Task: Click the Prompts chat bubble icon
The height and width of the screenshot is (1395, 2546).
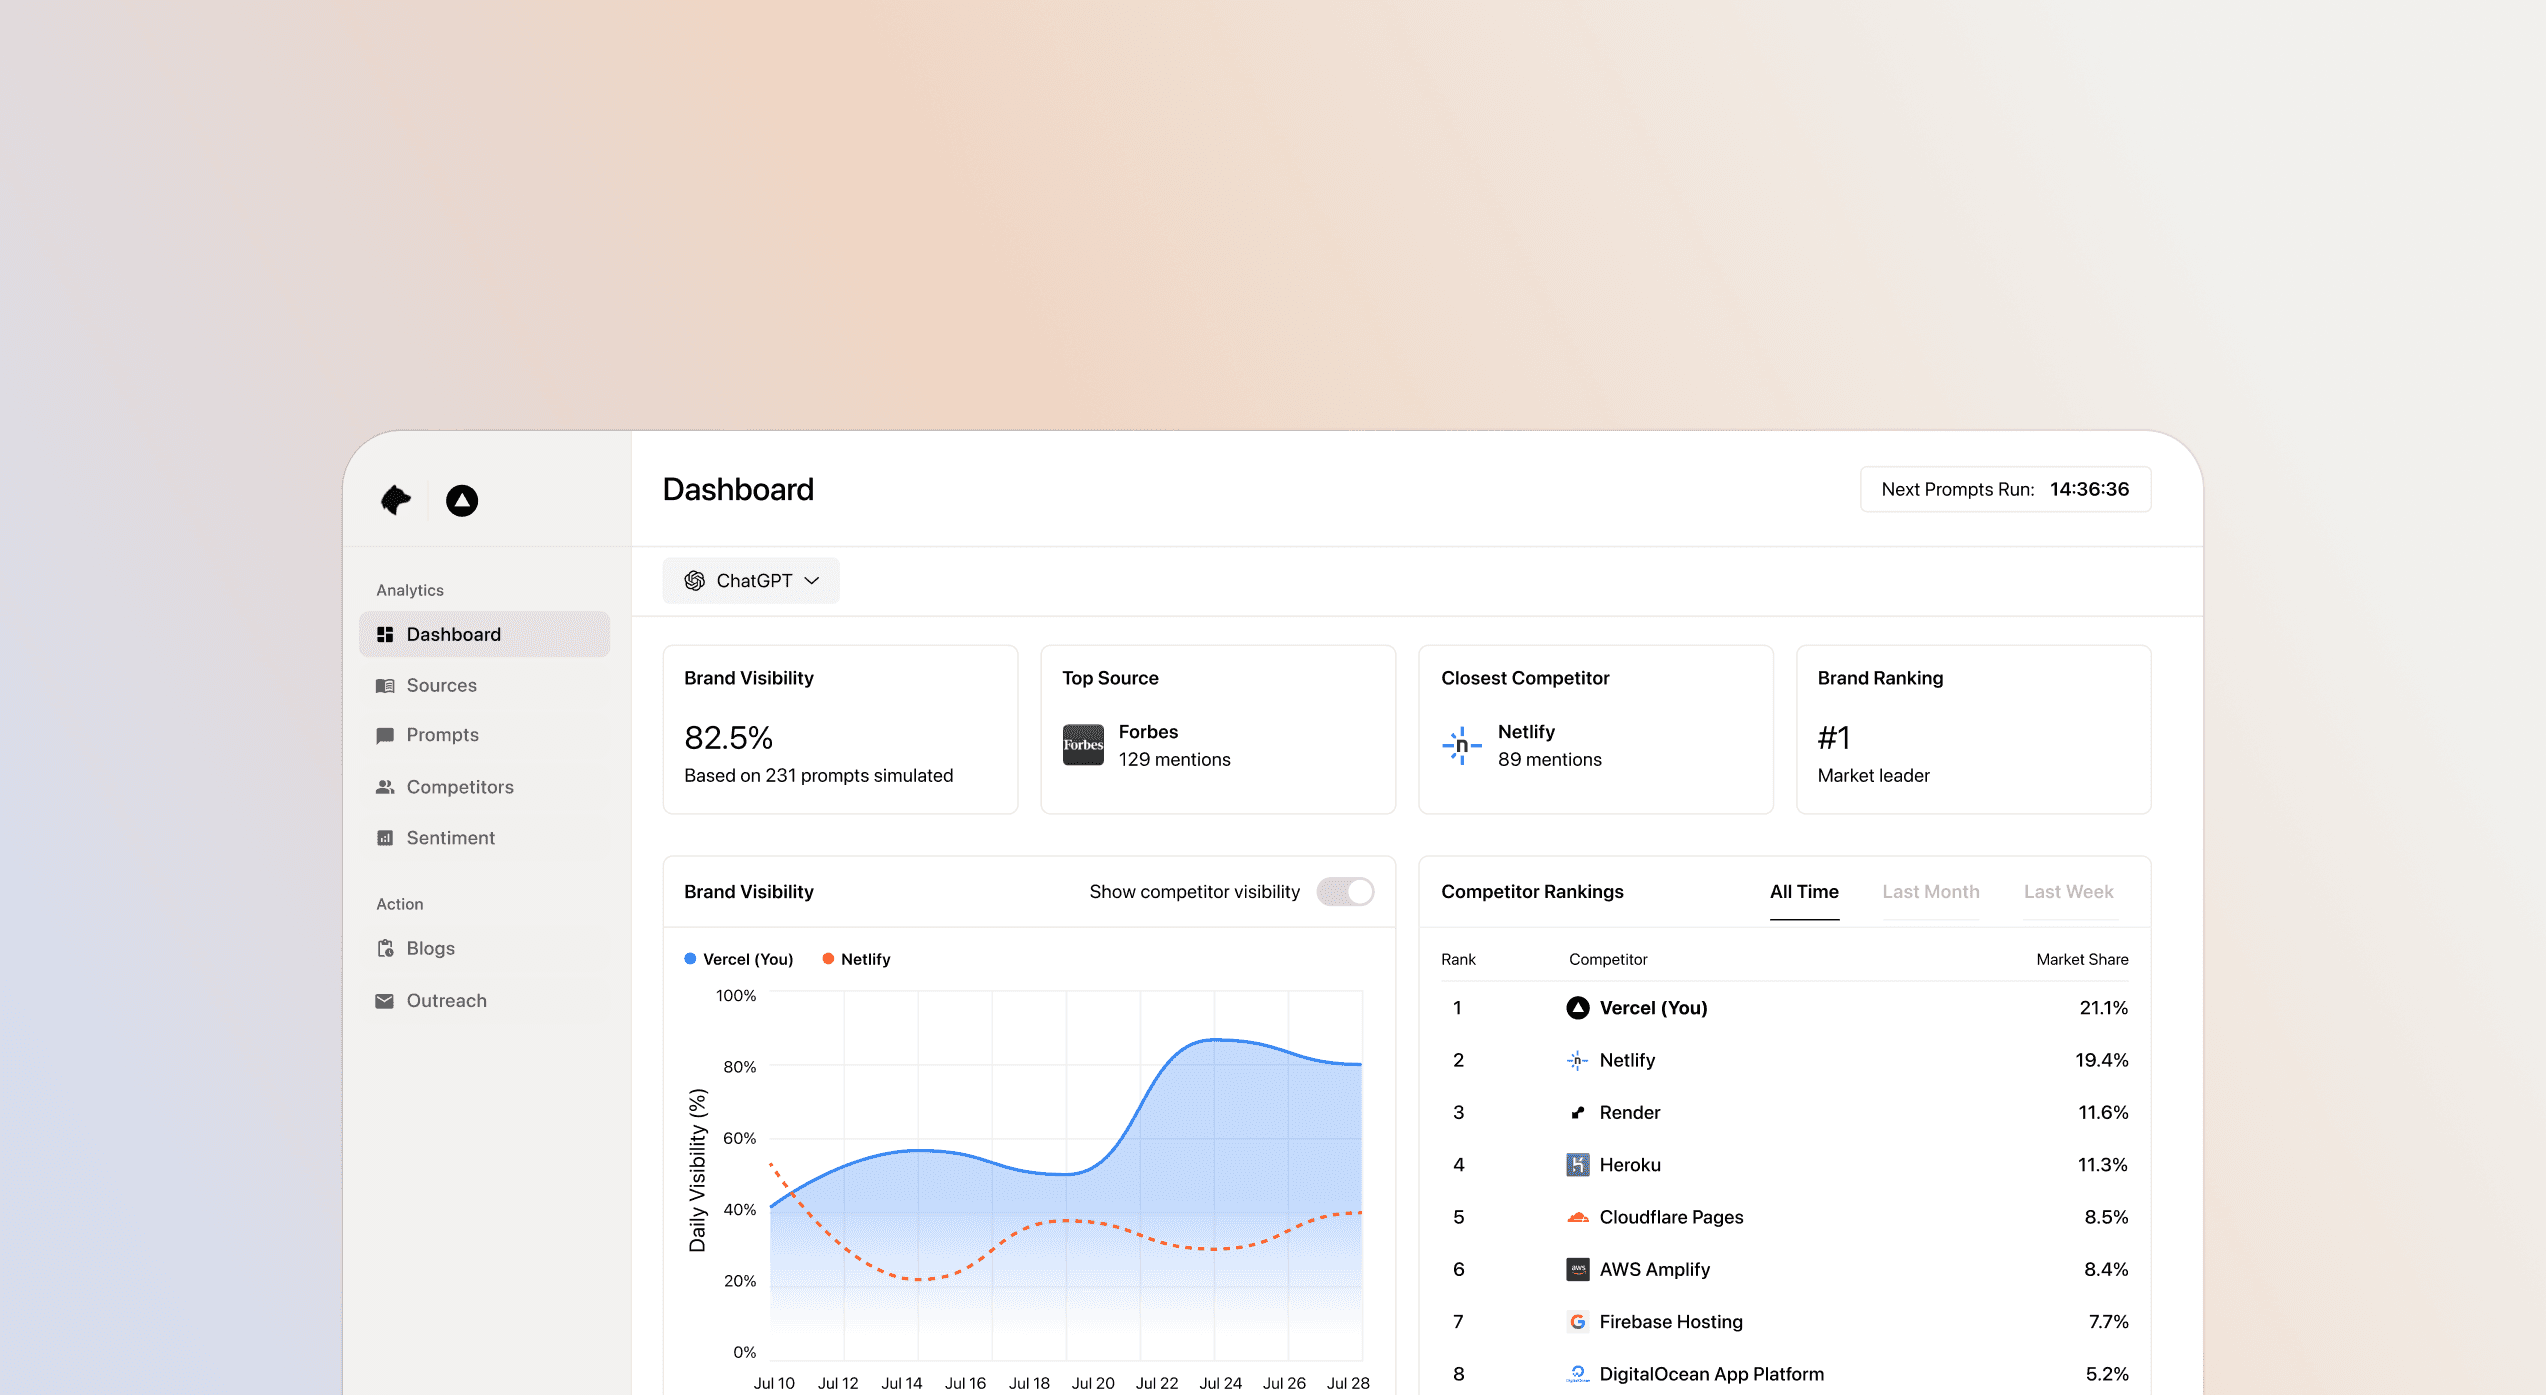Action: coord(385,735)
